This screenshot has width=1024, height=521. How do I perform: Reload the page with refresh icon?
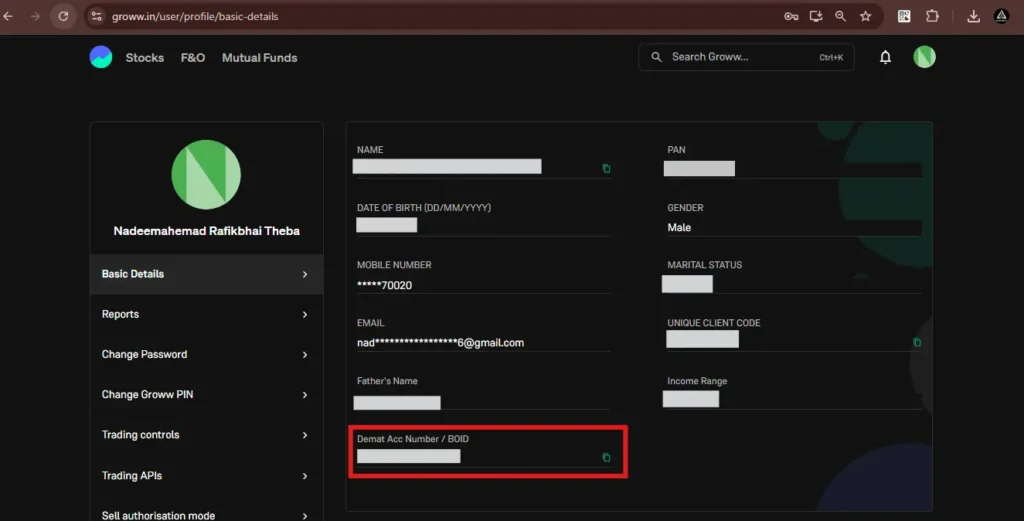point(63,16)
